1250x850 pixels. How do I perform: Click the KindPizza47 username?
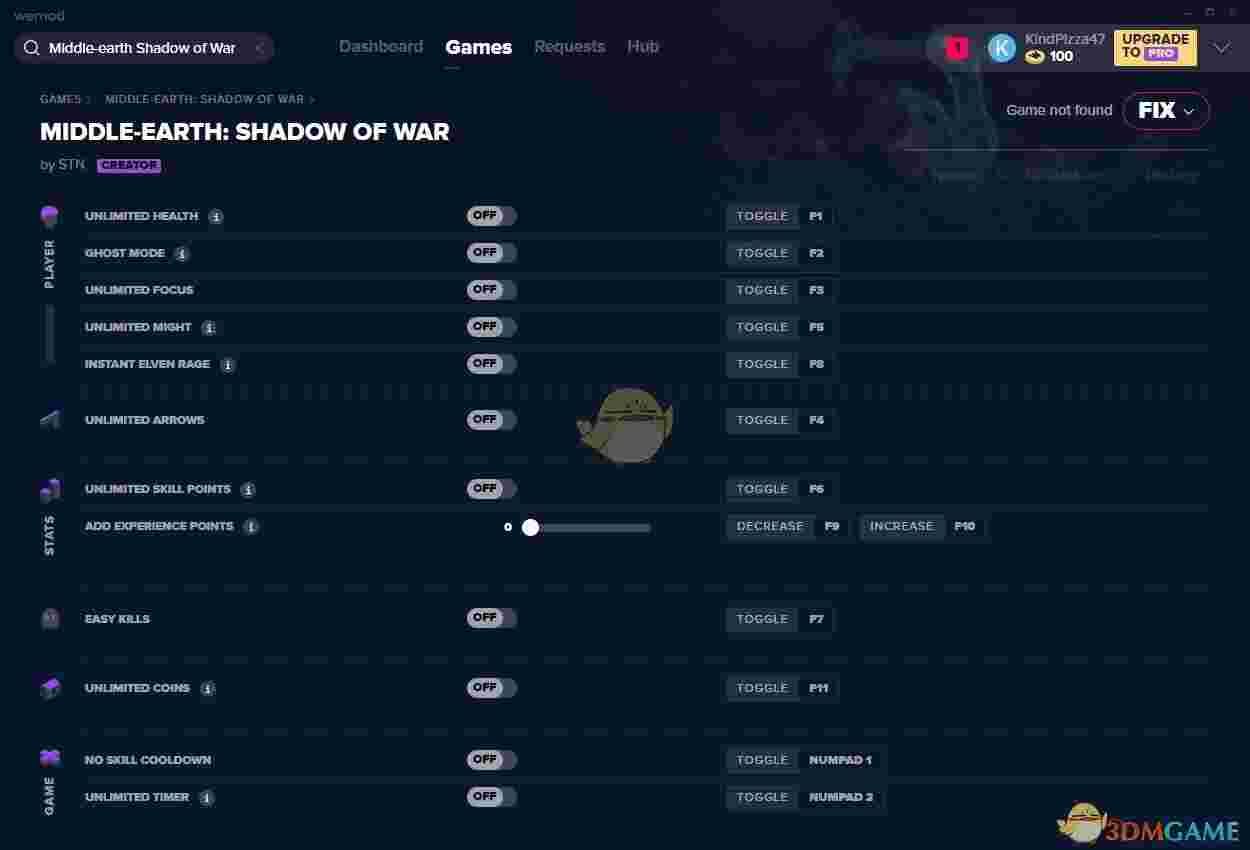tap(1065, 39)
